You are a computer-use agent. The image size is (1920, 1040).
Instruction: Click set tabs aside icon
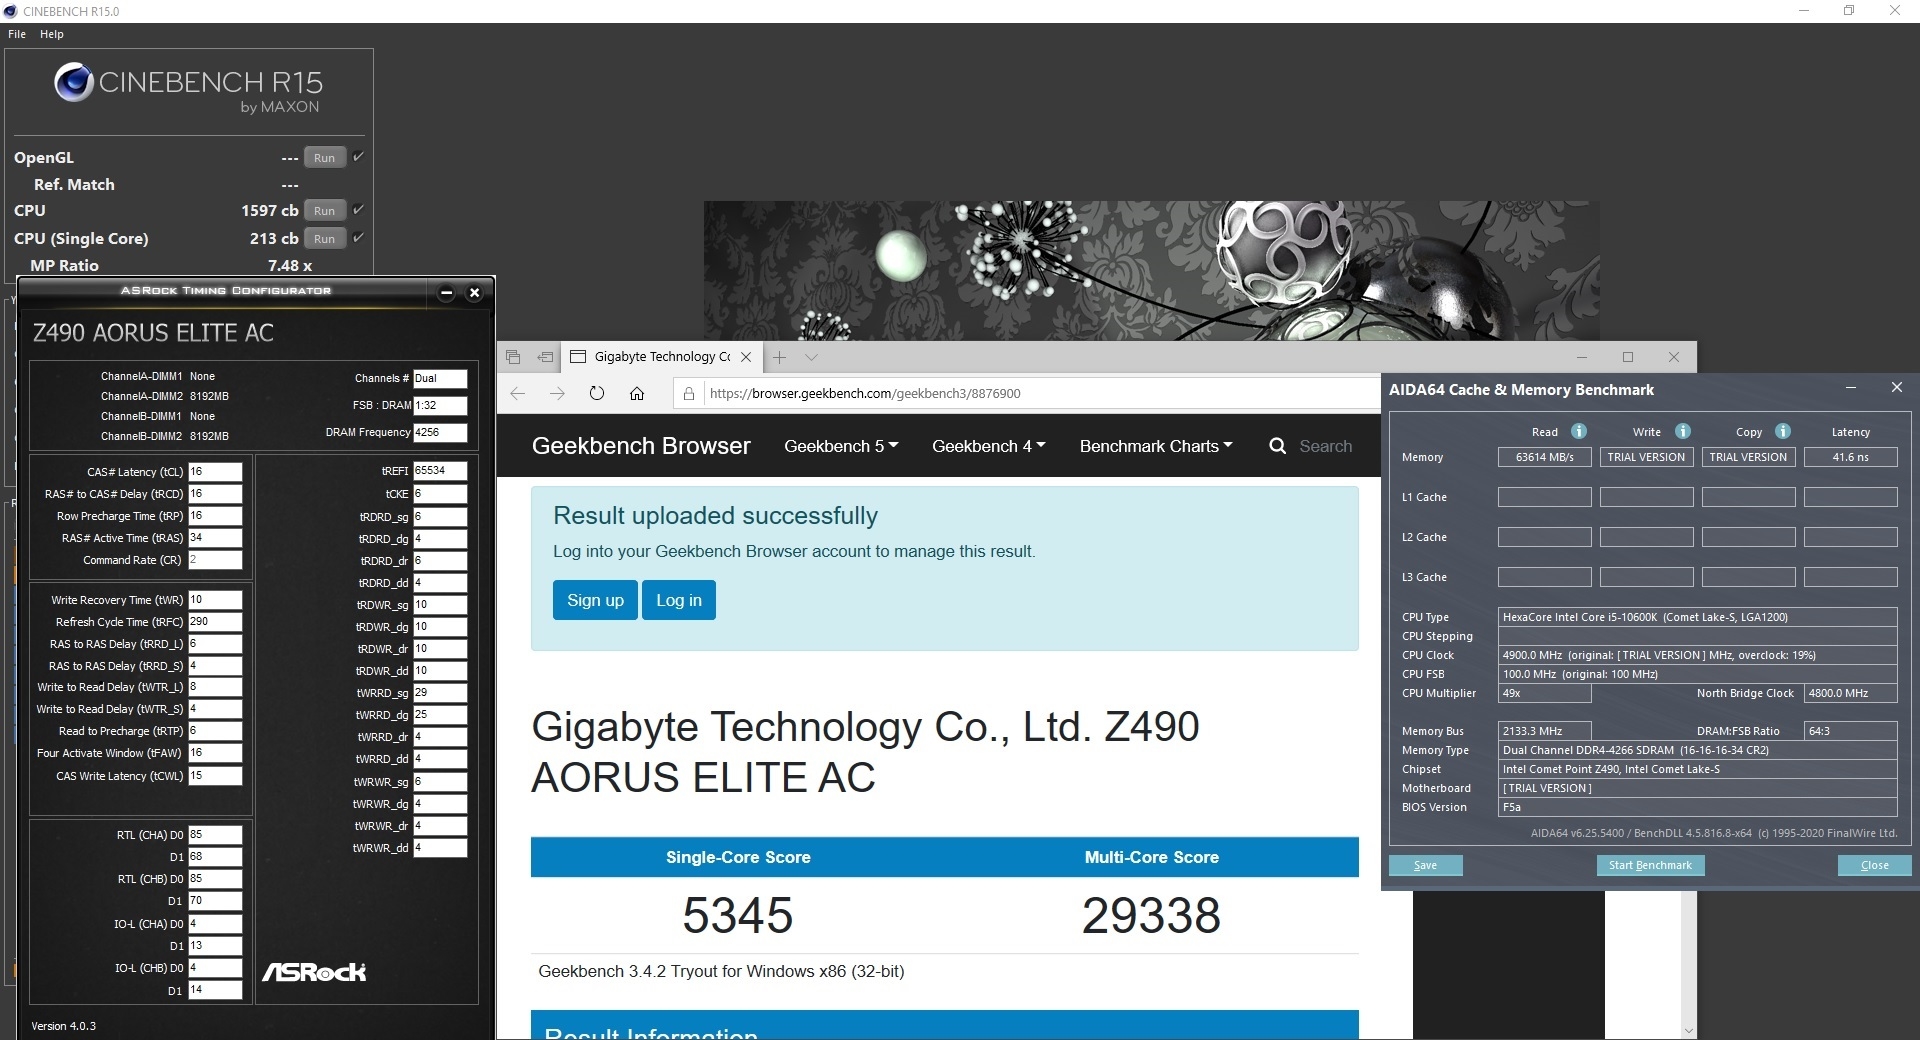click(x=545, y=357)
